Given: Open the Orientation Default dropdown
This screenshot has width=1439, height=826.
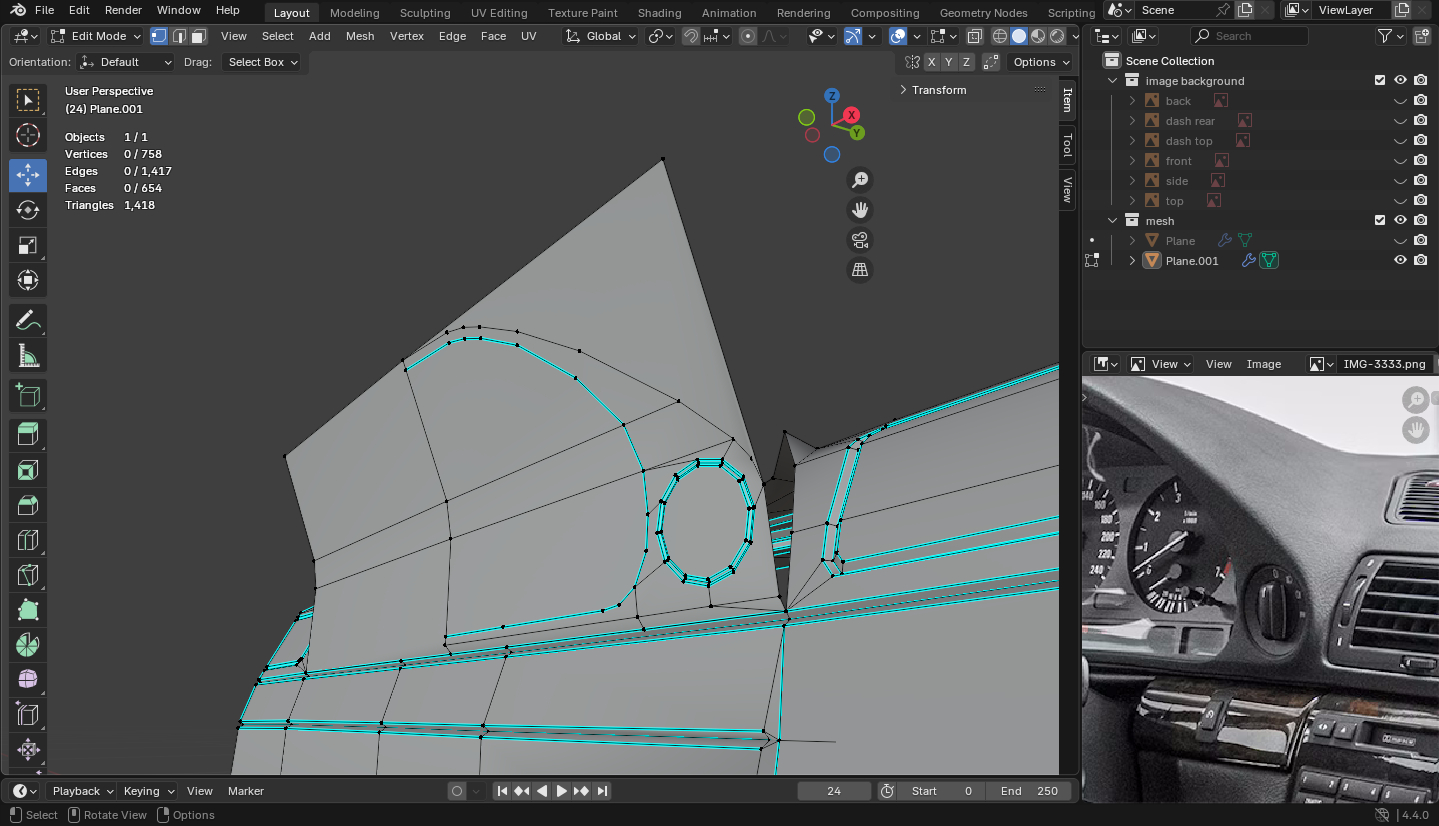Looking at the screenshot, I should pos(126,62).
